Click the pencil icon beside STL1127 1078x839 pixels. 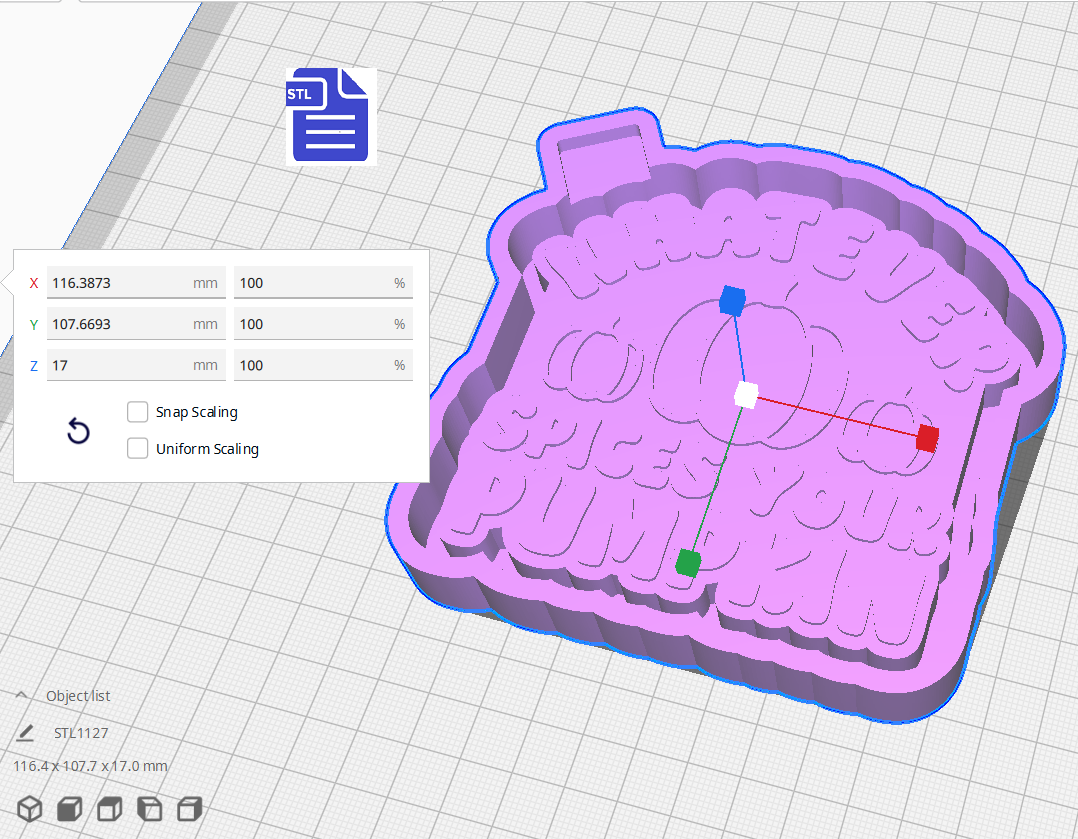(x=25, y=733)
